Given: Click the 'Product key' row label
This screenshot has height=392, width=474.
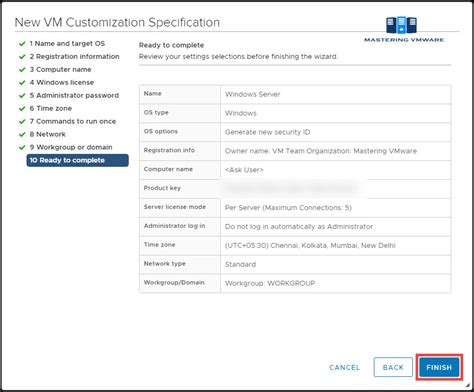Looking at the screenshot, I should pyautogui.click(x=162, y=188).
